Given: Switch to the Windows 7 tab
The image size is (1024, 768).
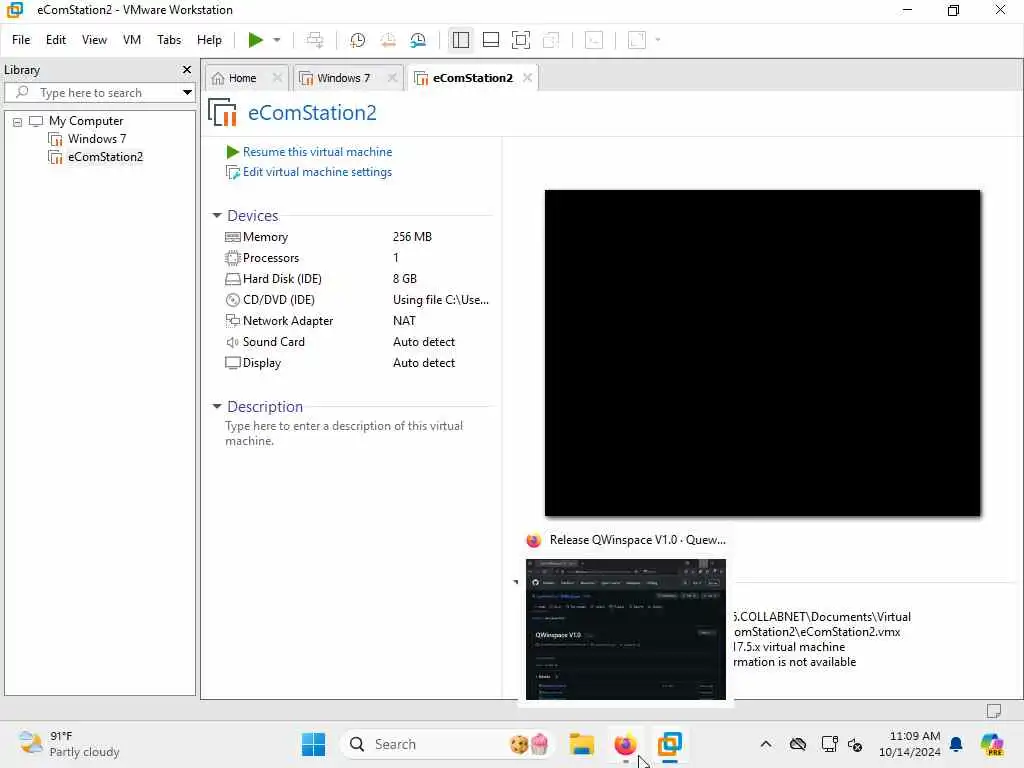Looking at the screenshot, I should pyautogui.click(x=344, y=78).
